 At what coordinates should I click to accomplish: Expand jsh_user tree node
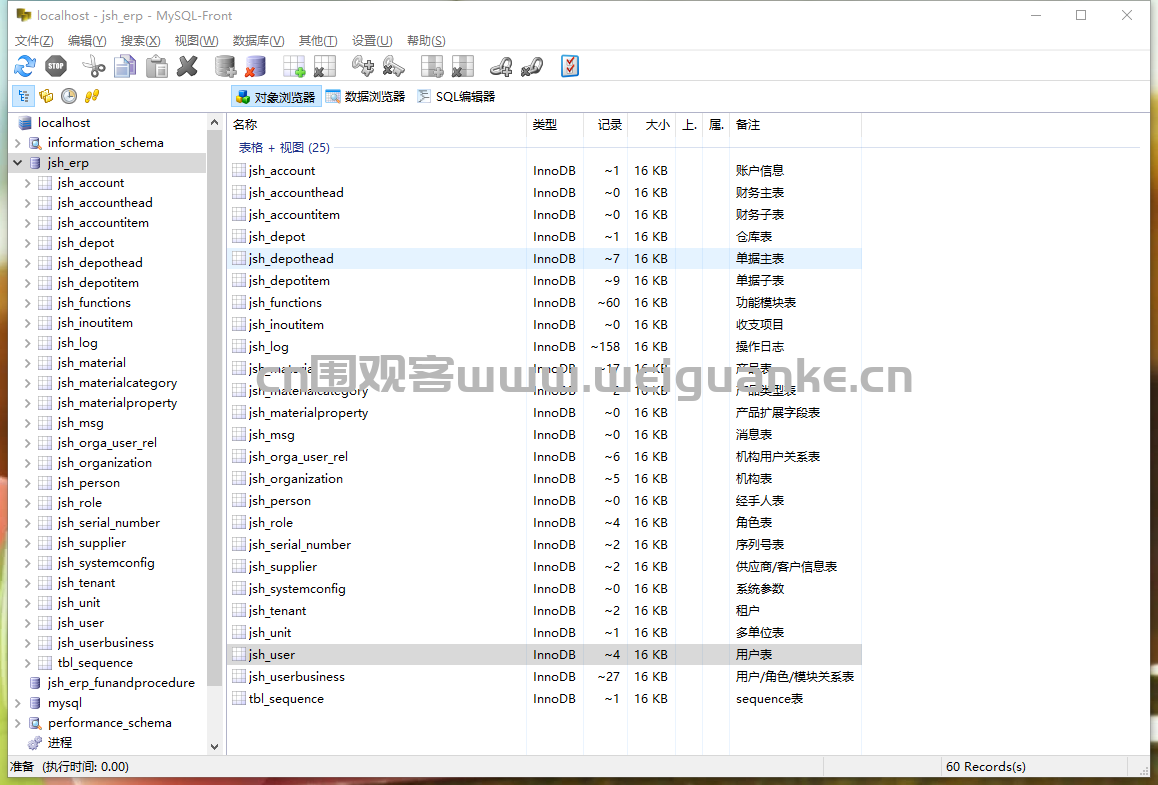coord(27,623)
